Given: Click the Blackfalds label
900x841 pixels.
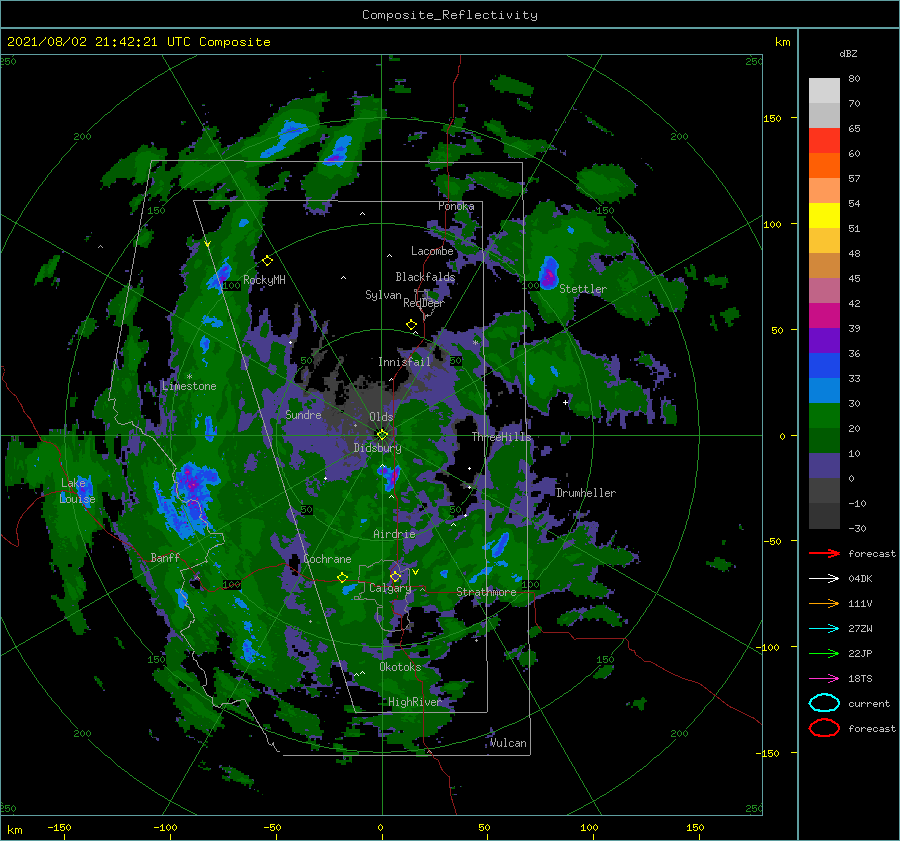Looking at the screenshot, I should [x=425, y=277].
